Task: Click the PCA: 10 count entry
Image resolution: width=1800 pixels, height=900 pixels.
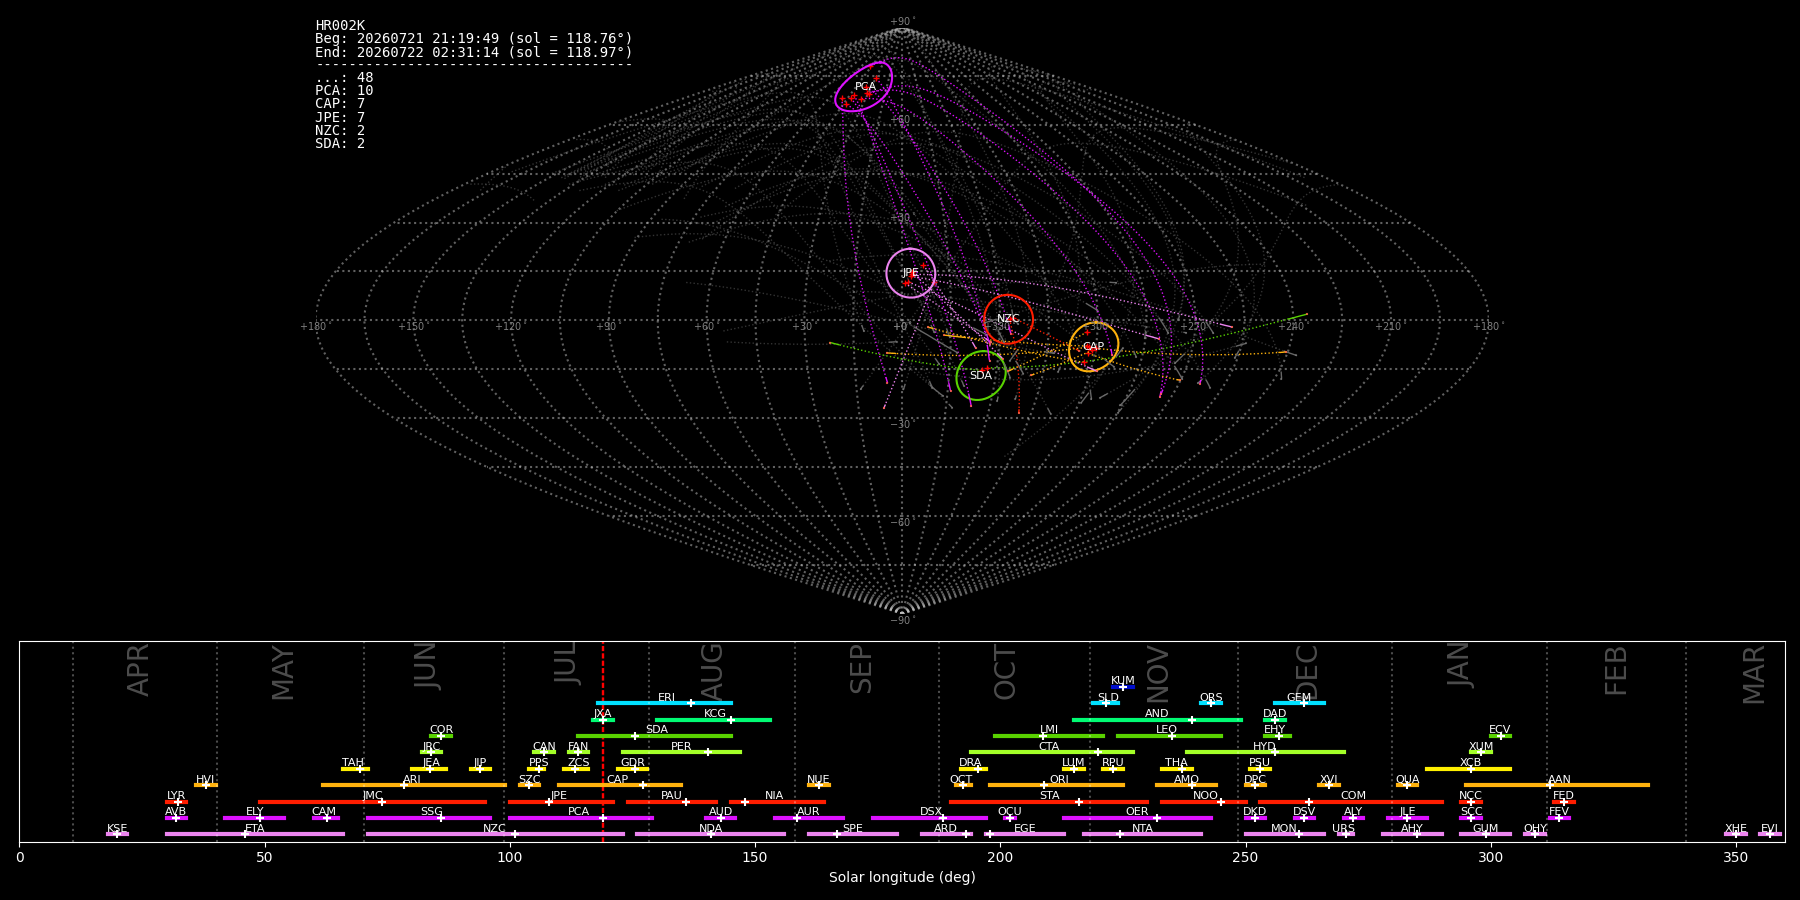Action: pyautogui.click(x=344, y=91)
